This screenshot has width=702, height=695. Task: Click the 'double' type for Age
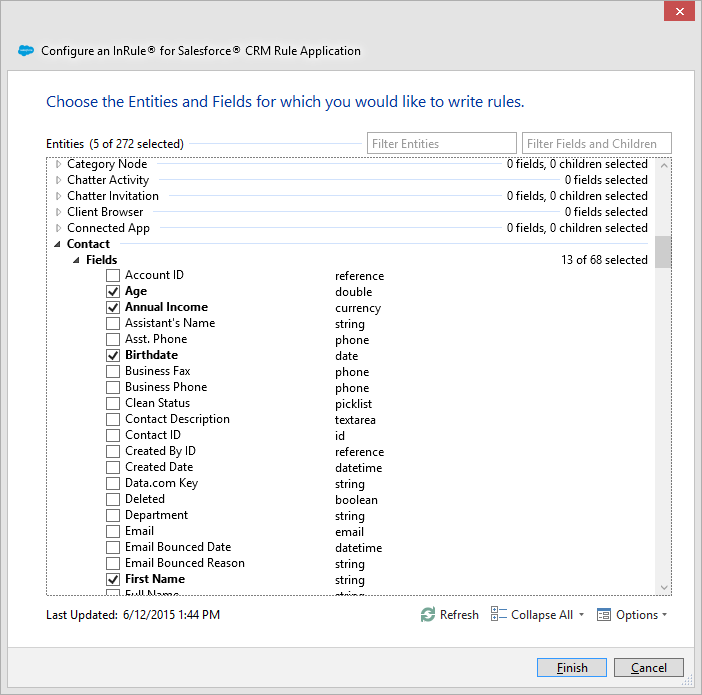[353, 292]
